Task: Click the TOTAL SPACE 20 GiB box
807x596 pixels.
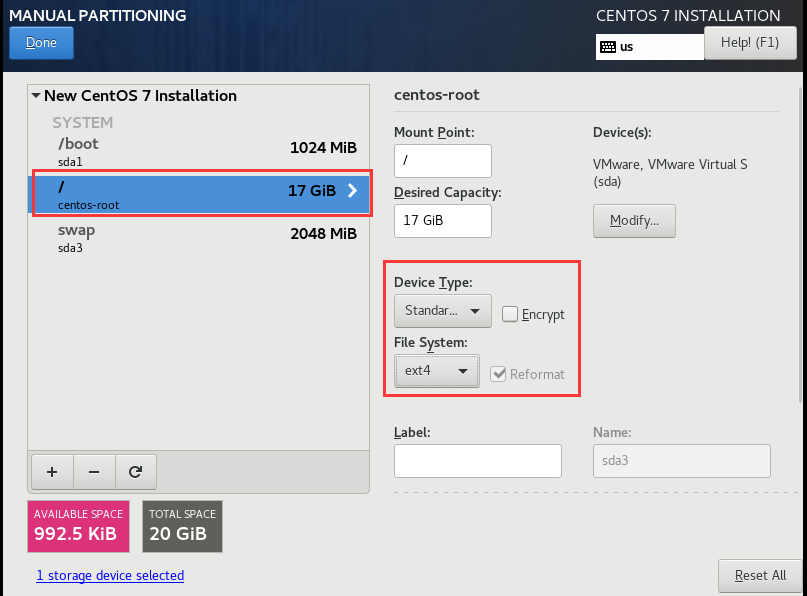Action: coord(182,526)
